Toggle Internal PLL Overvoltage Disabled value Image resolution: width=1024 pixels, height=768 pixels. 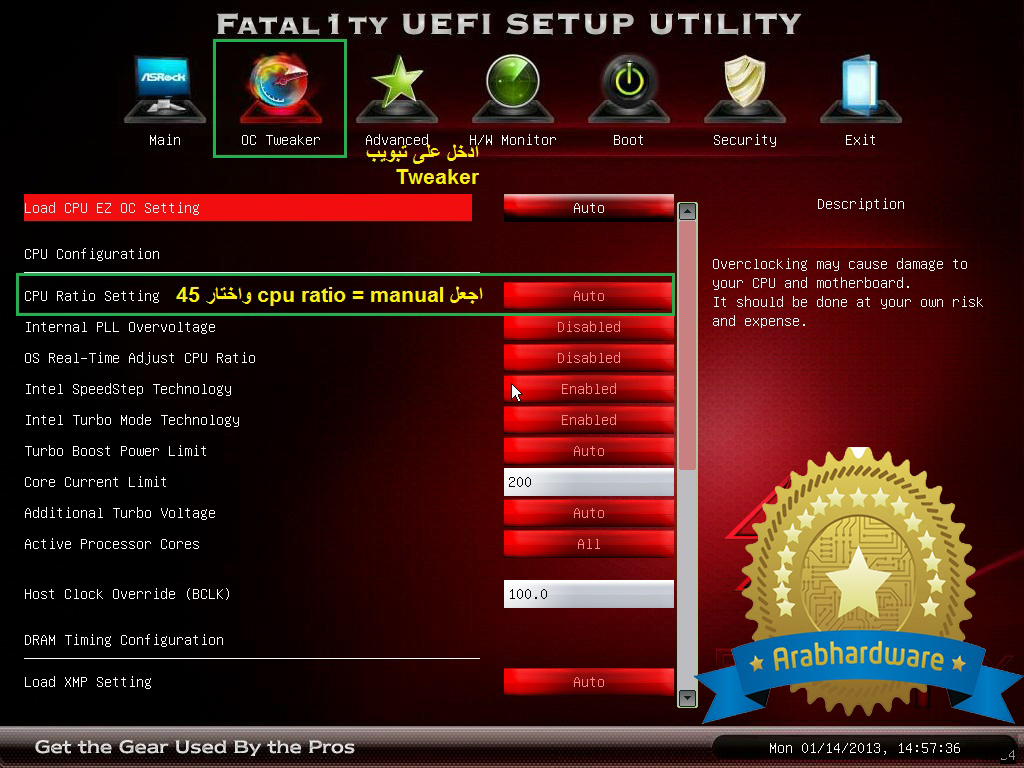(x=588, y=327)
